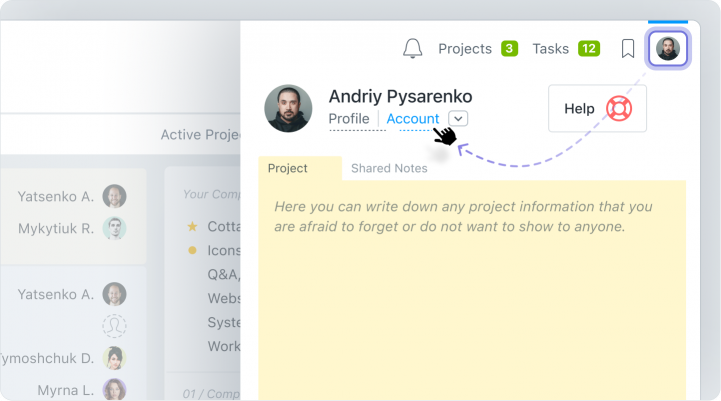Open the Tasks counter showing 12

[589, 48]
